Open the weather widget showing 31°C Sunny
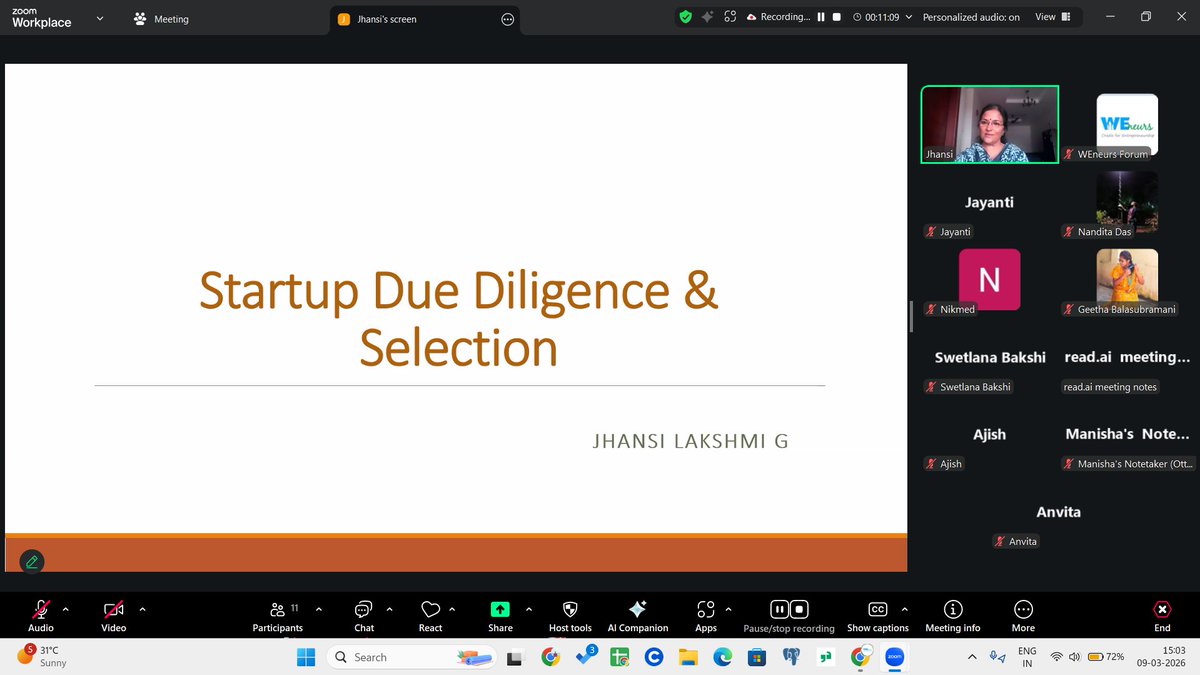The width and height of the screenshot is (1200, 675). [40, 656]
